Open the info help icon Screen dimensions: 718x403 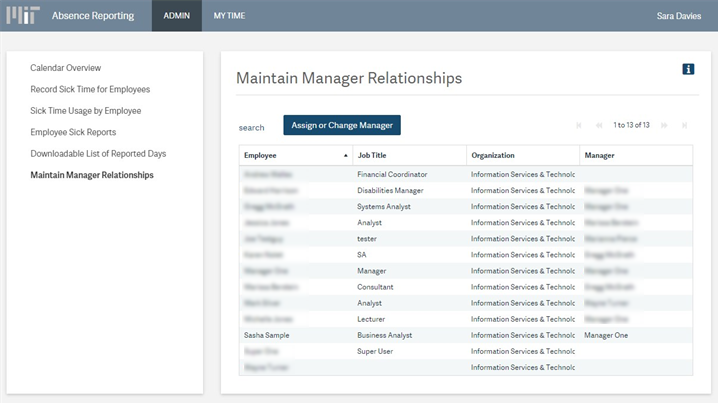point(688,69)
